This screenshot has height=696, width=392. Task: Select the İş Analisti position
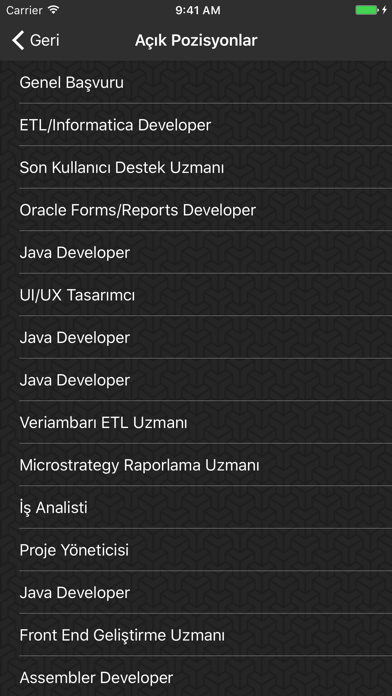[x=196, y=508]
